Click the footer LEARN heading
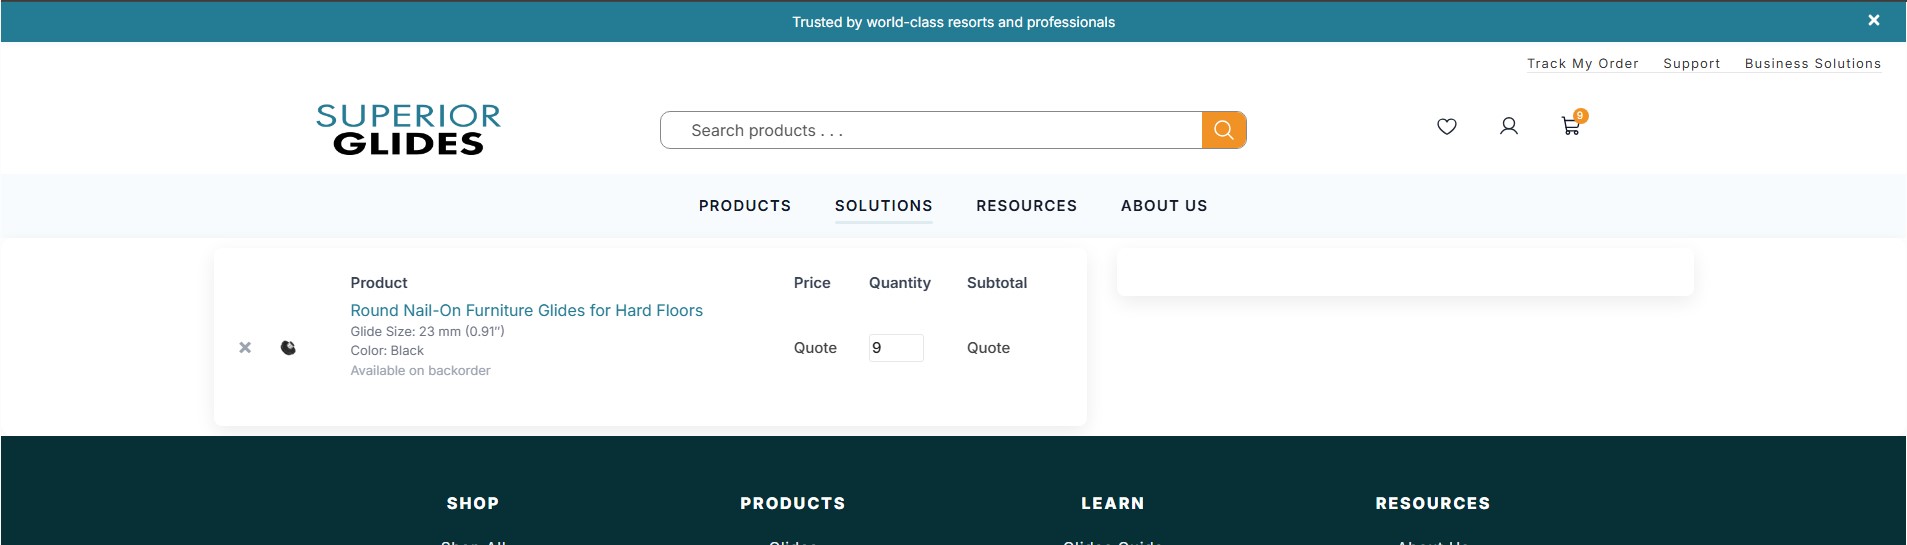The image size is (1907, 545). [x=1112, y=504]
